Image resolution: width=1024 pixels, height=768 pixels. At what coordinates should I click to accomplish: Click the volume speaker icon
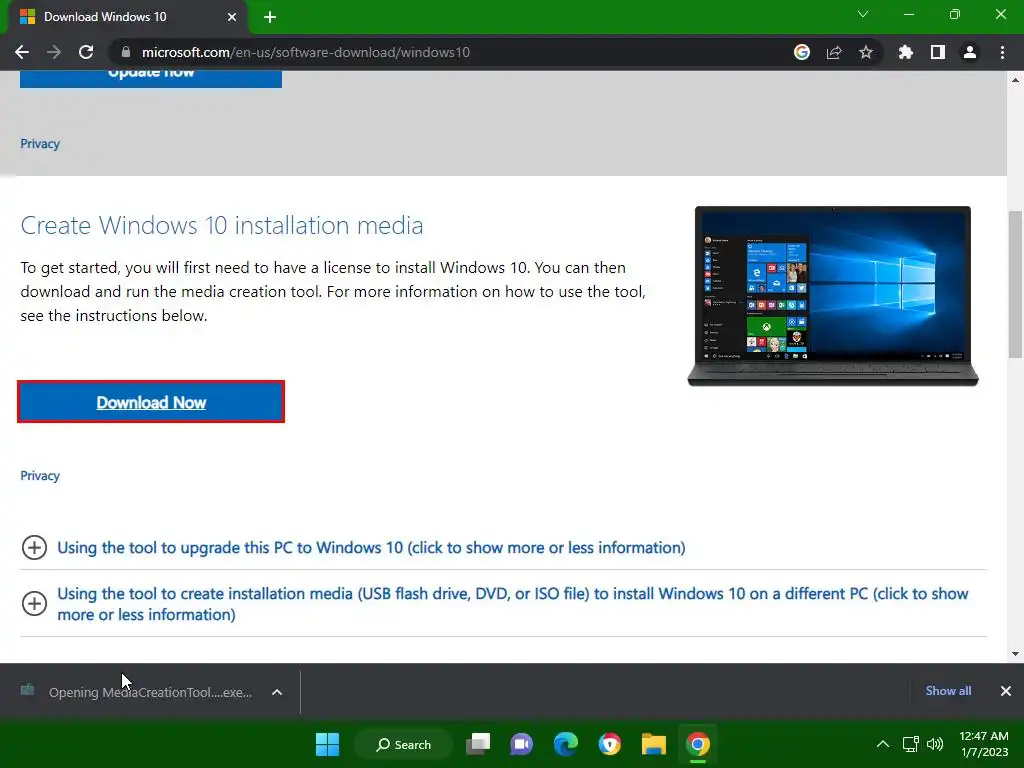[x=935, y=744]
